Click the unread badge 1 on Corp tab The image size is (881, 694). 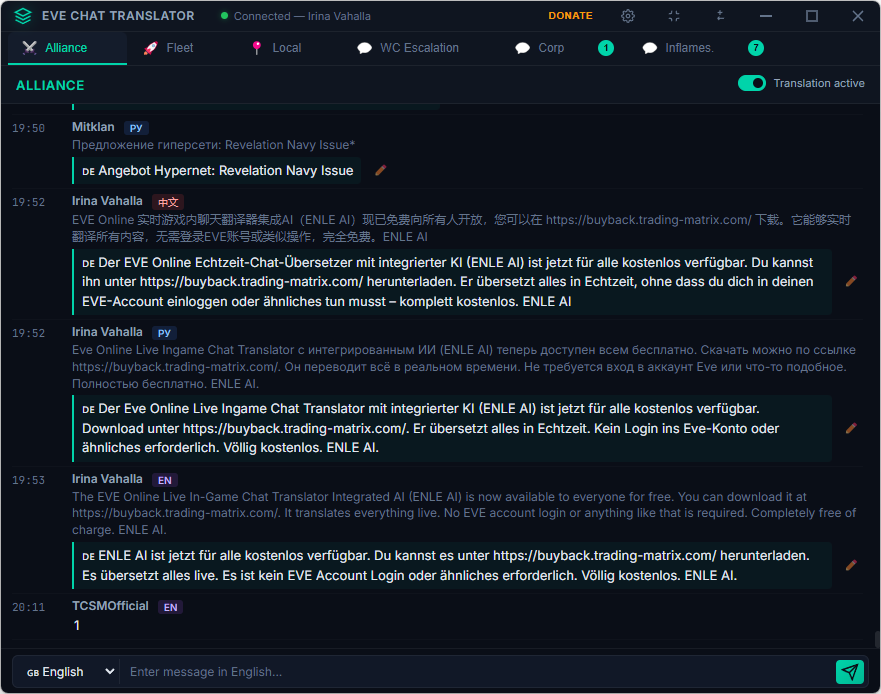click(606, 48)
